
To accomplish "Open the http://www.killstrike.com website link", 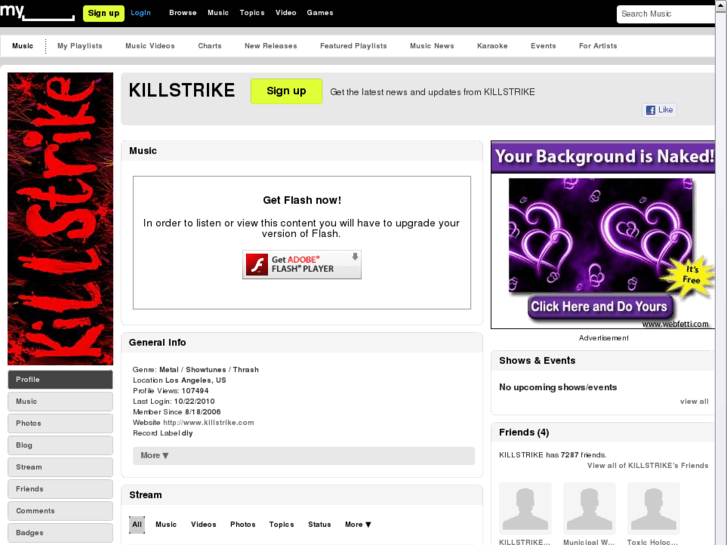I will [209, 423].
